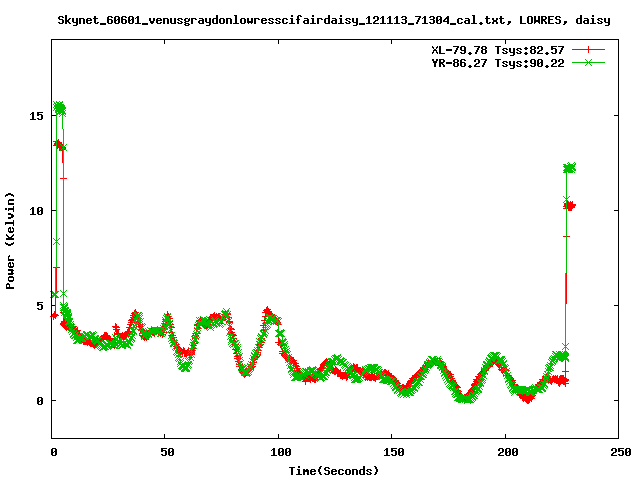
Task: Click the x-axis tick label 50
Action: pos(167,452)
